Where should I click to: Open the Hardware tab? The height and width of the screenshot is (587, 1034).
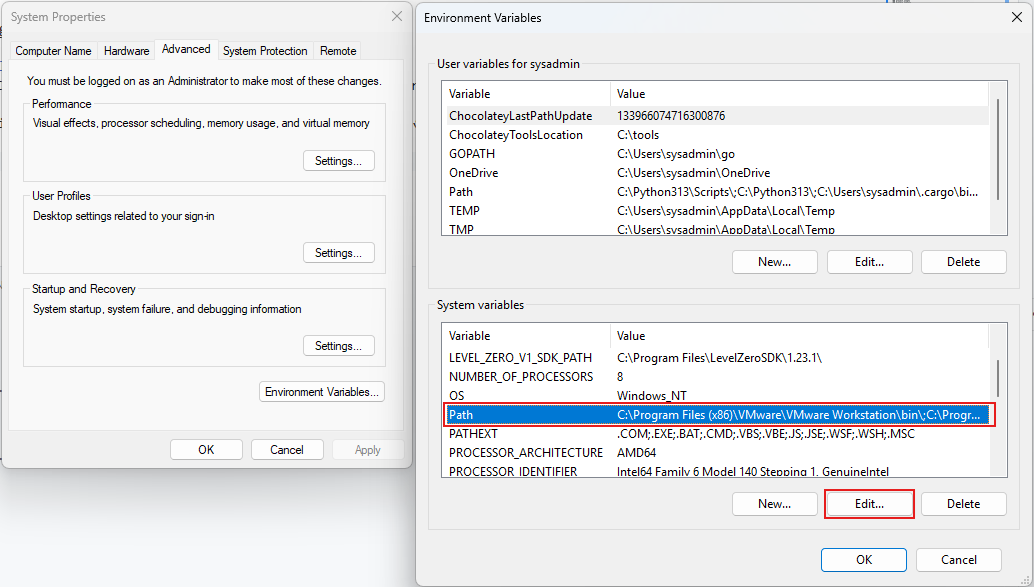(127, 51)
